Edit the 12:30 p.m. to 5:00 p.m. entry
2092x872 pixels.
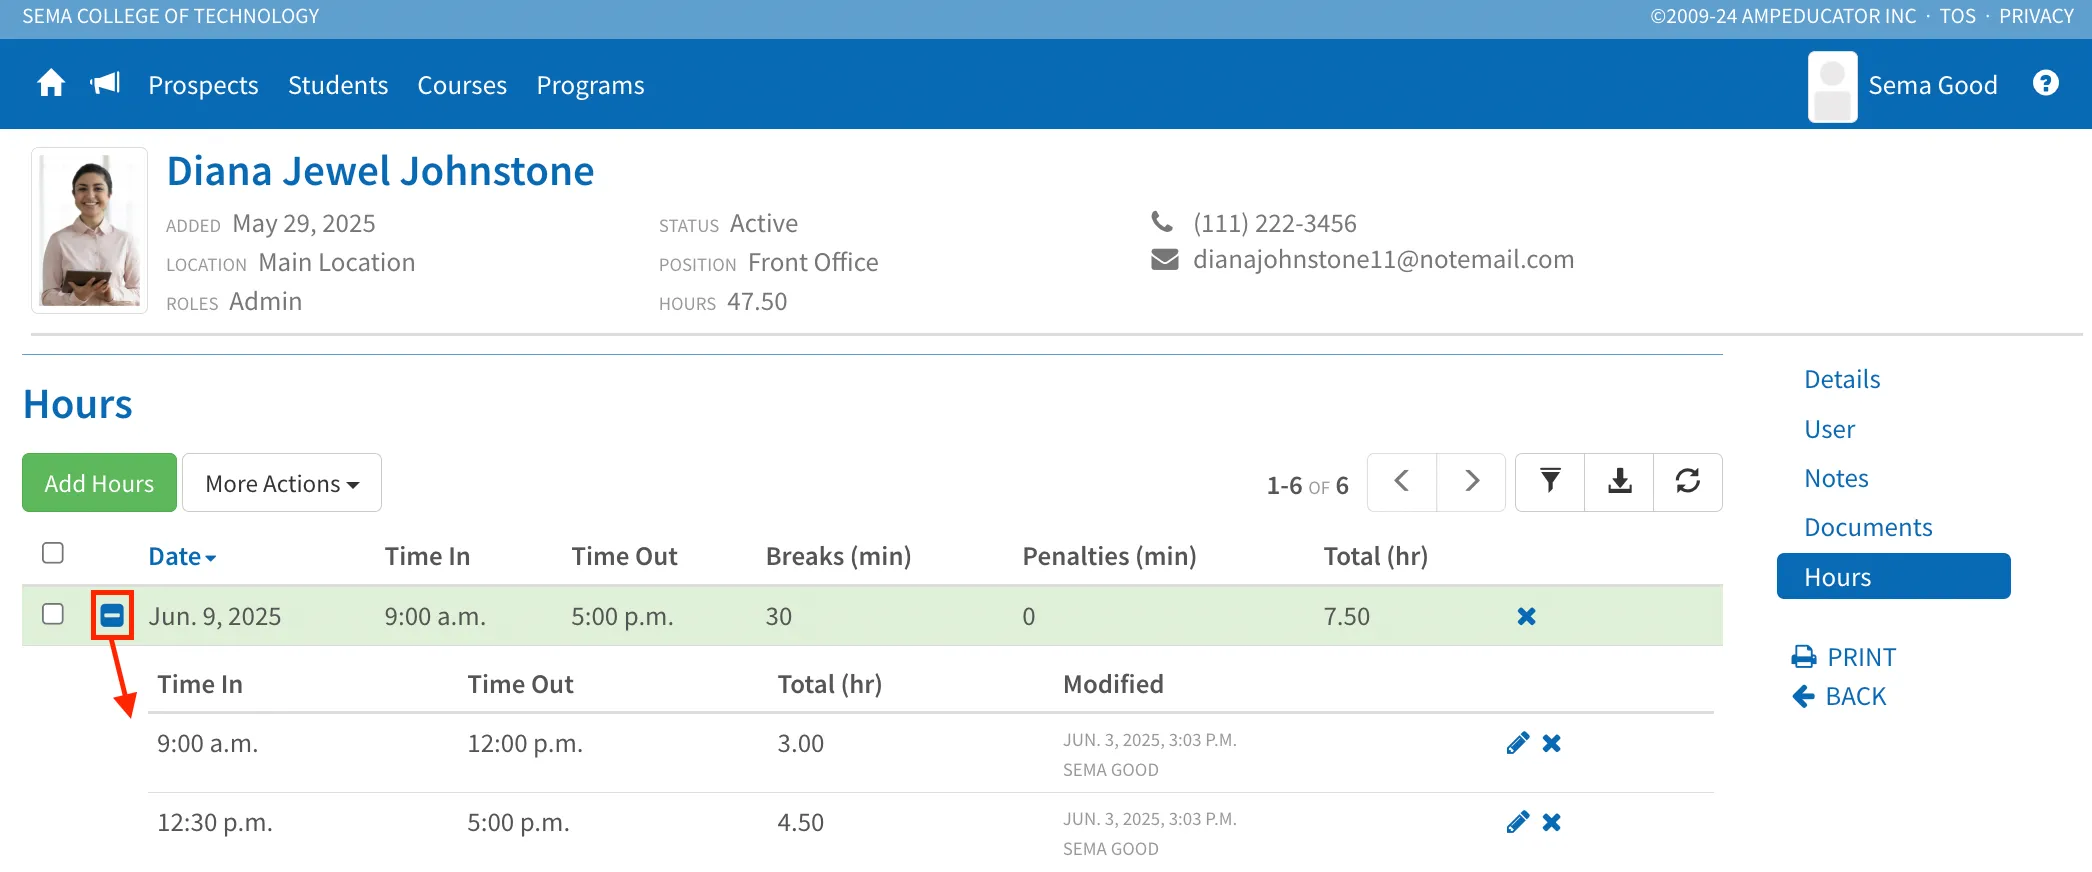point(1517,822)
